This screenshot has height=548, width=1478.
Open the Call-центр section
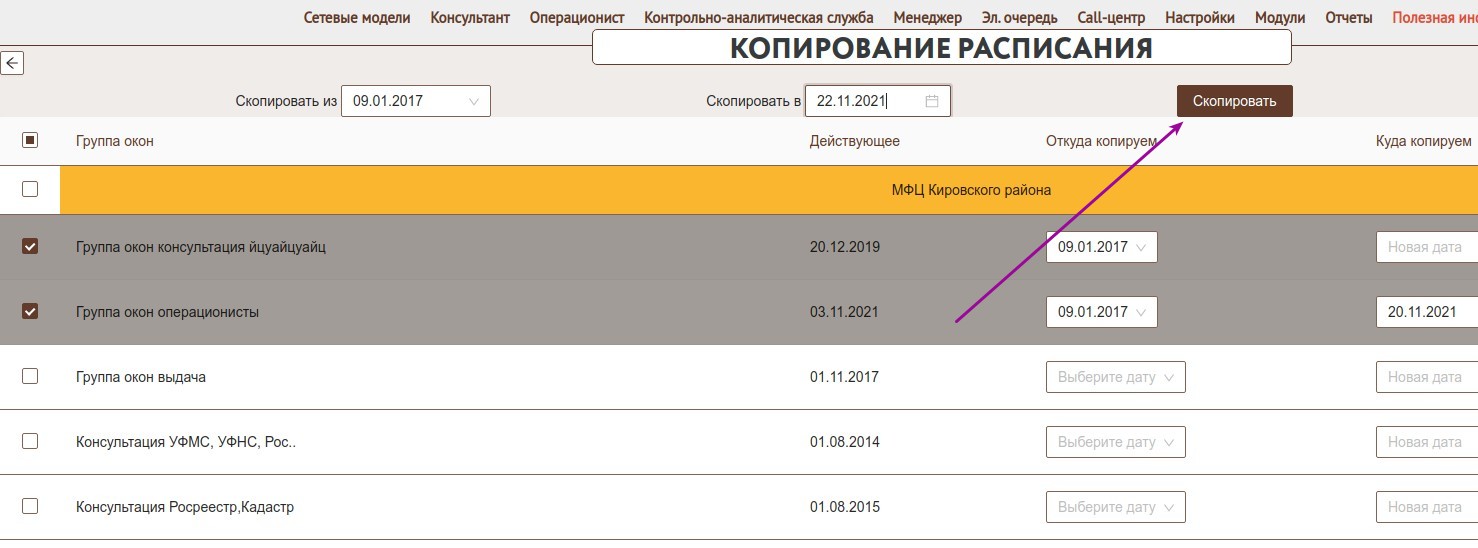(1111, 18)
